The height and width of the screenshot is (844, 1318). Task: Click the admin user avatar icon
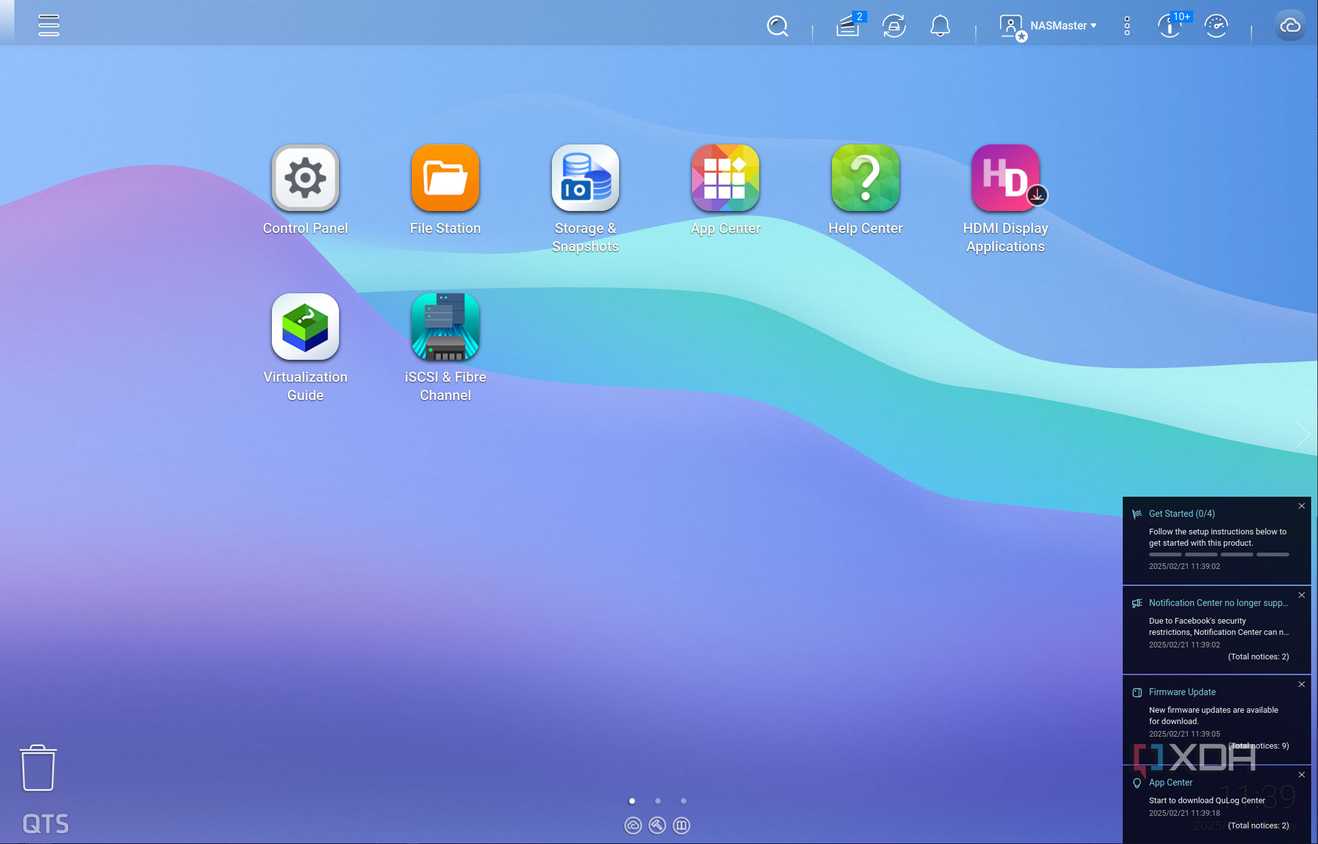(1012, 27)
